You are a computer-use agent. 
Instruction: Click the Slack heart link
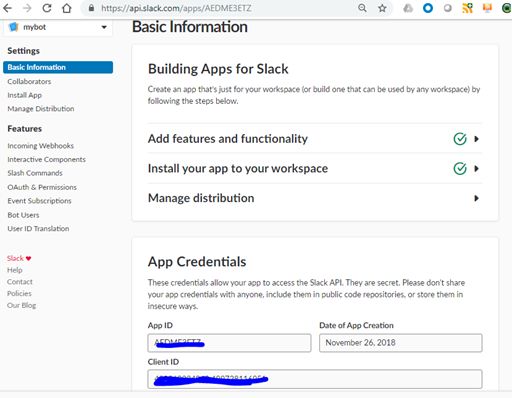(19, 258)
